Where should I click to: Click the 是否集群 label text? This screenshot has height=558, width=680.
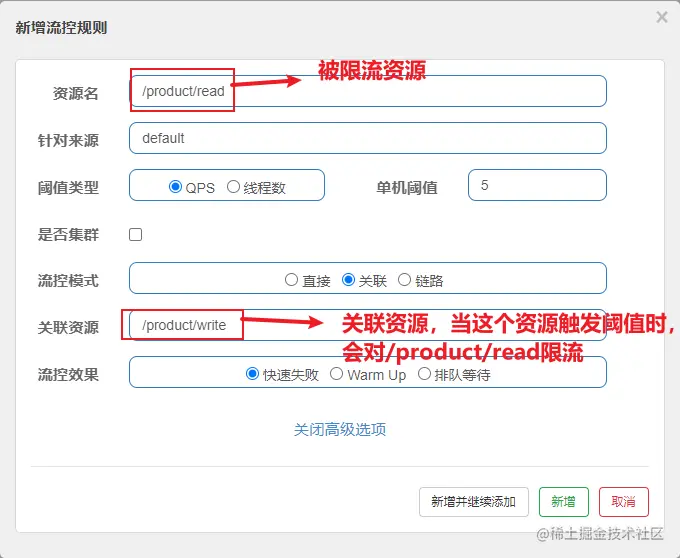tap(68, 235)
